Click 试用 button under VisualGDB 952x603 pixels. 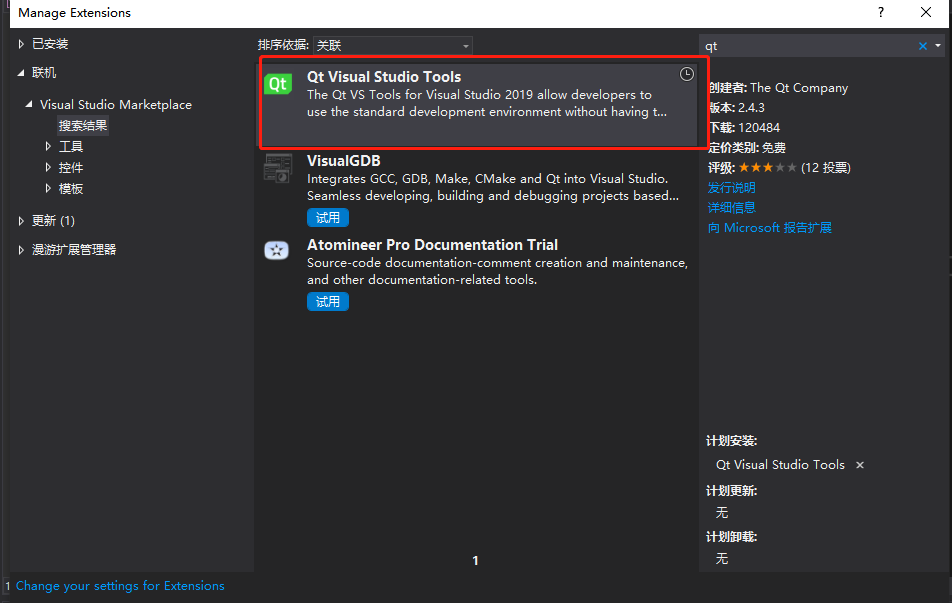coord(328,218)
